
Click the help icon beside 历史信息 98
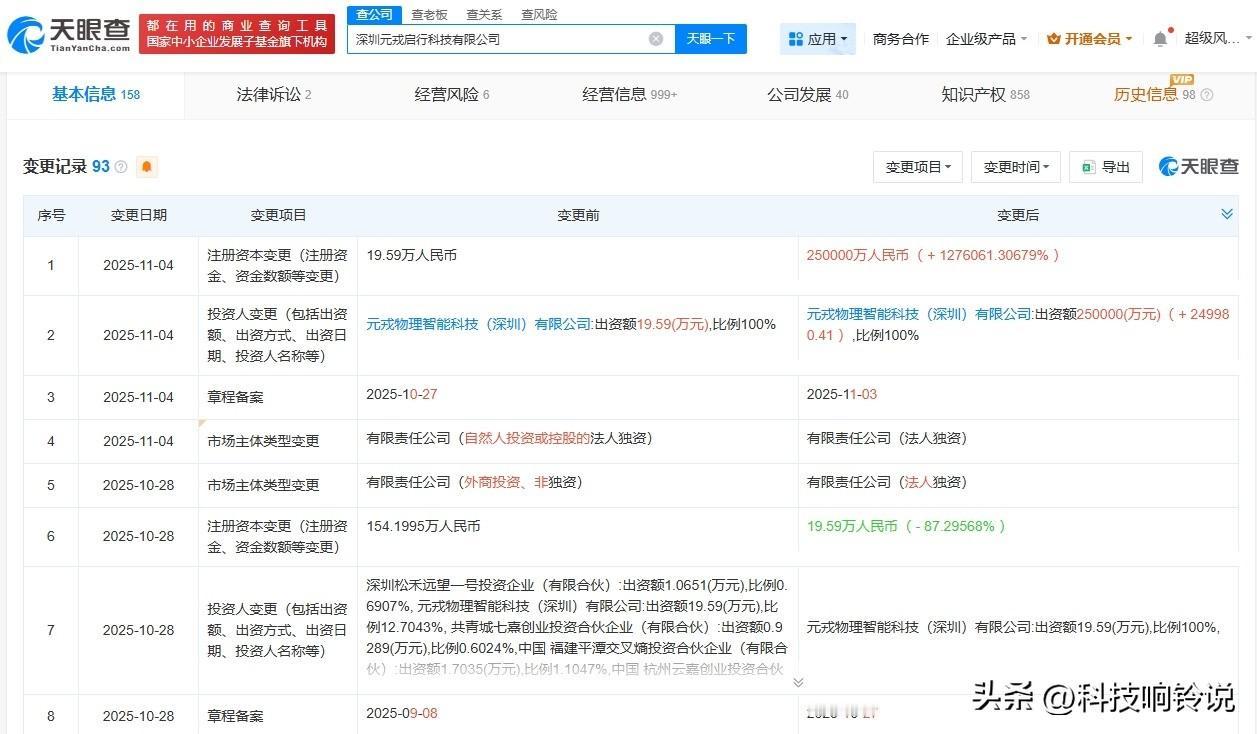(x=1206, y=95)
